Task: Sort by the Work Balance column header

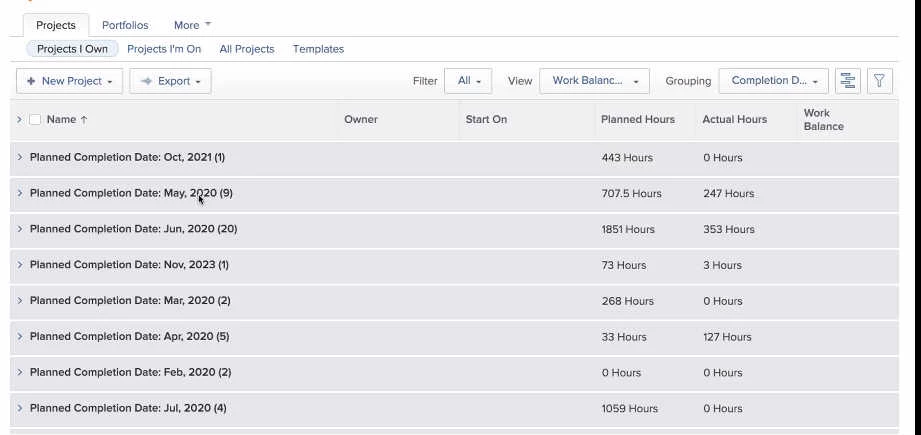Action: (x=823, y=120)
